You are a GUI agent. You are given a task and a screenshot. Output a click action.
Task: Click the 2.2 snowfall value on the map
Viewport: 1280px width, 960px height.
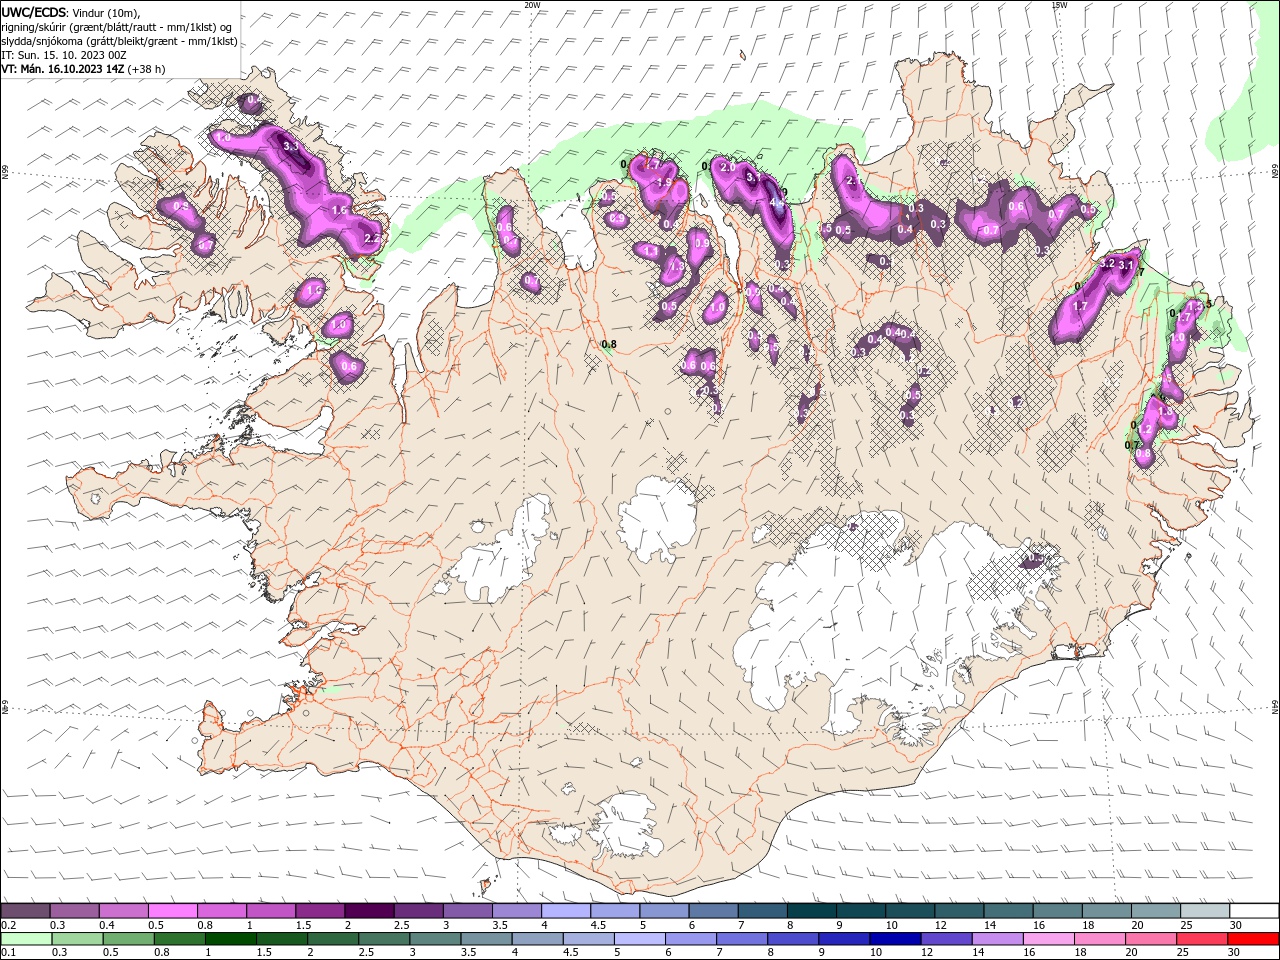click(372, 238)
